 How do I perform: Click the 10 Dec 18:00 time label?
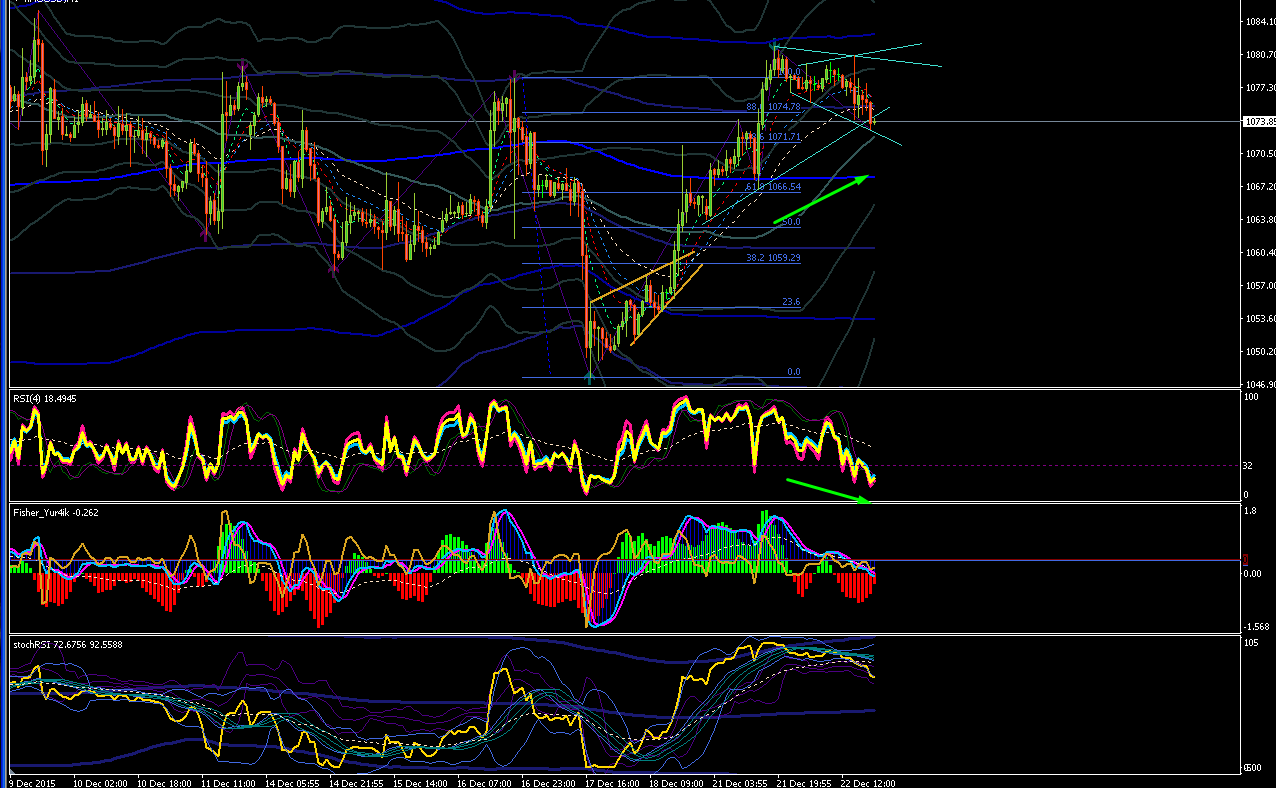pos(164,783)
